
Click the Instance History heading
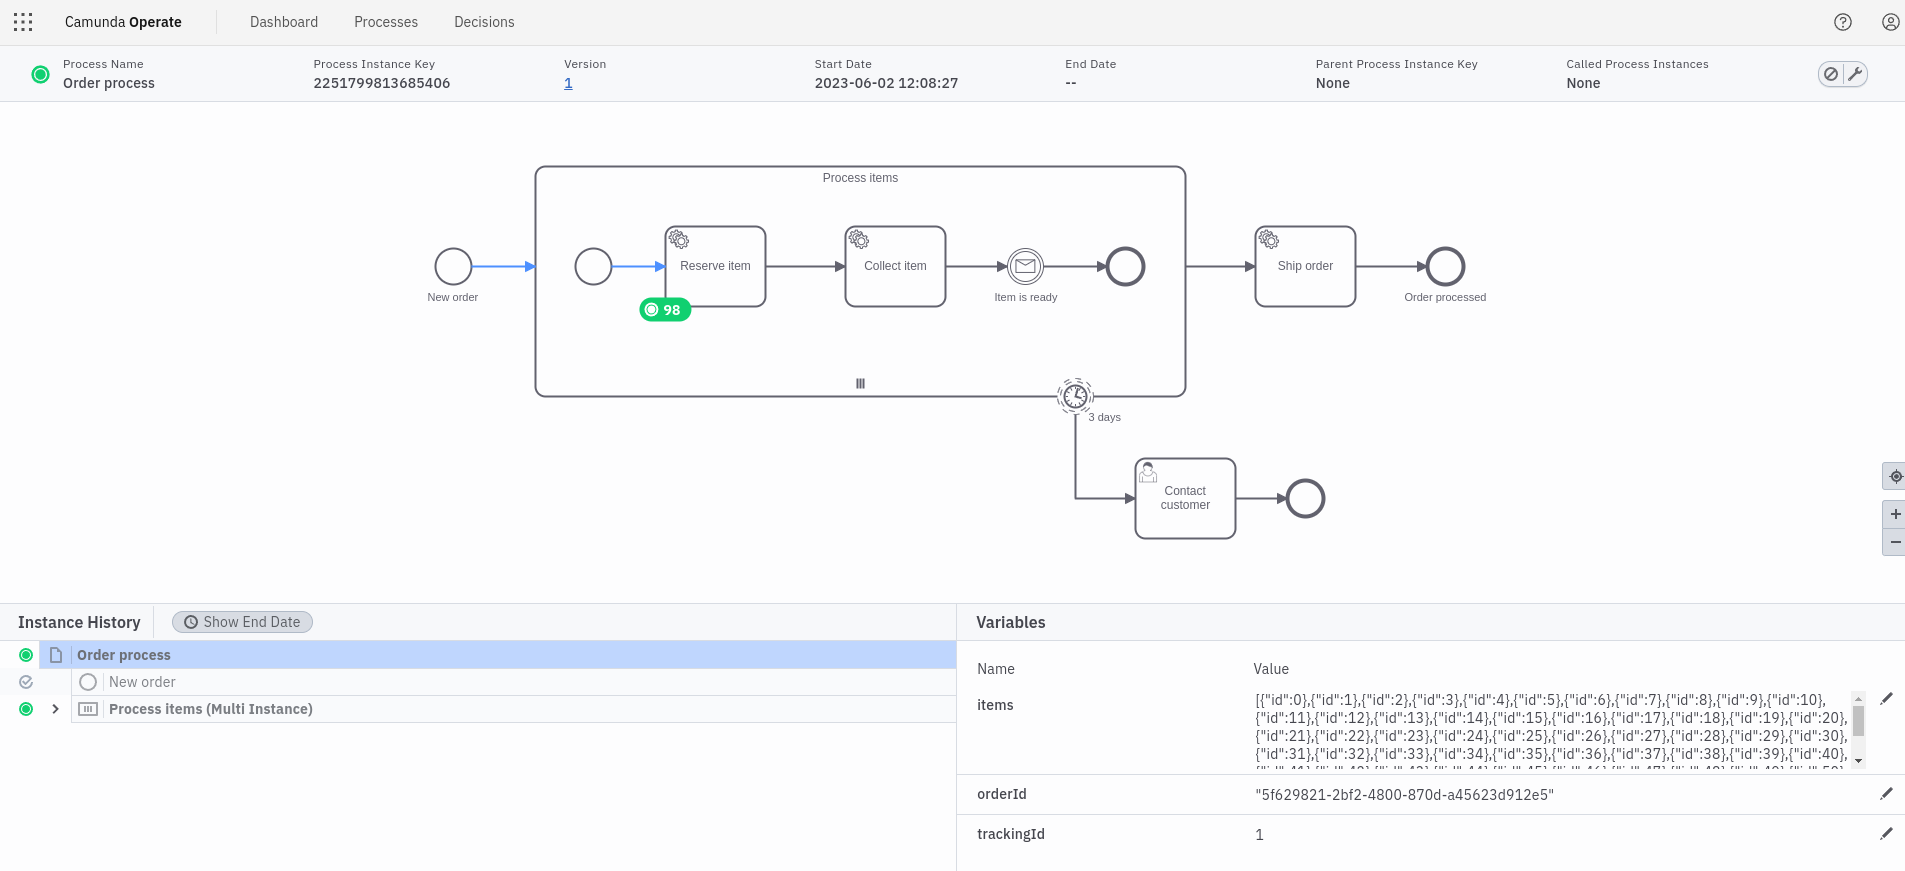point(79,622)
